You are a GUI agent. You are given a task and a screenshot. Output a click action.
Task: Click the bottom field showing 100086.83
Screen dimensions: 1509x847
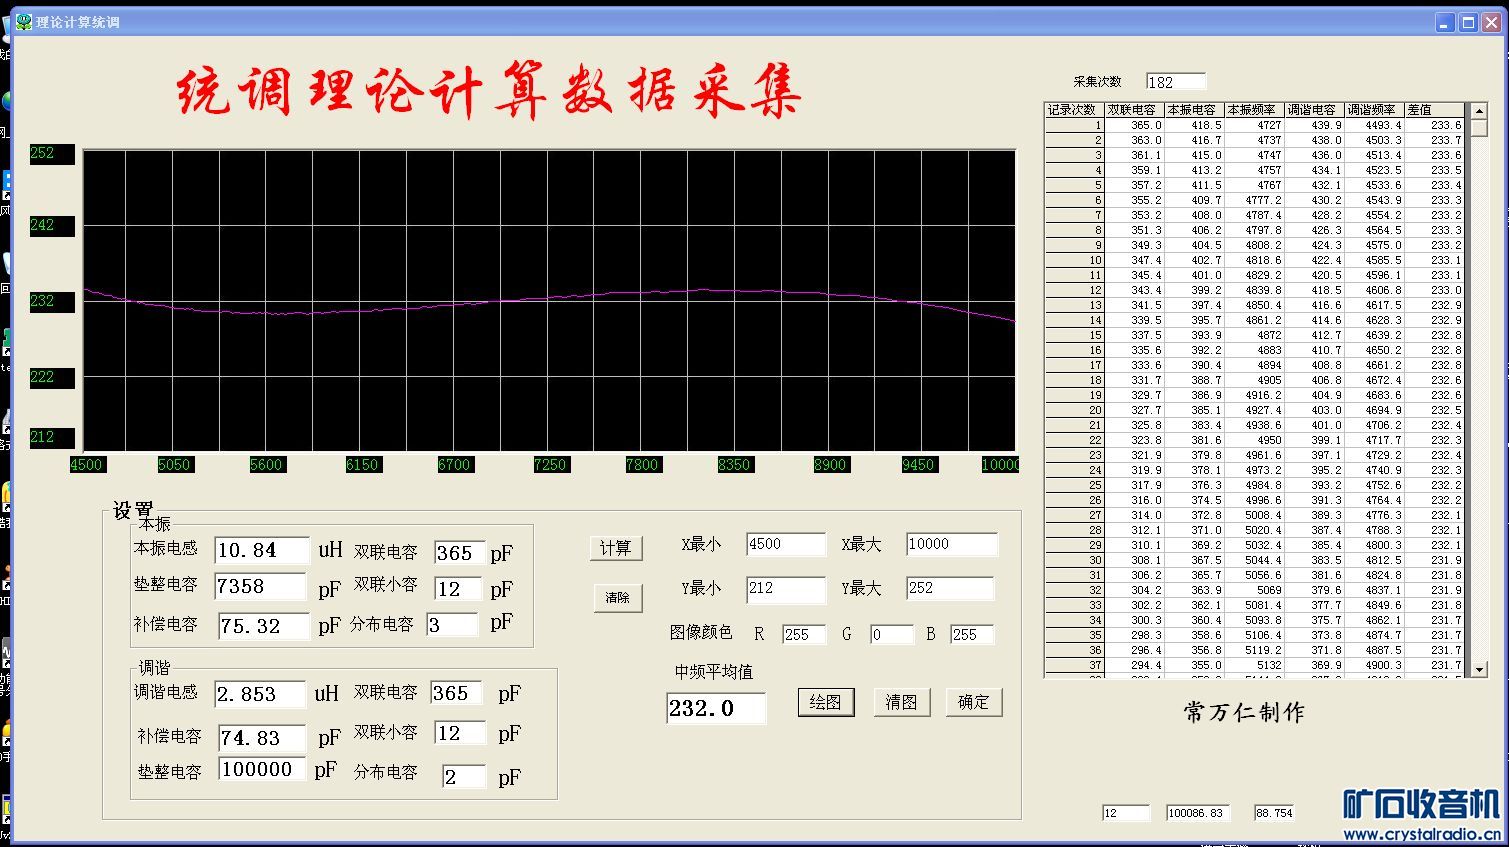coord(1197,813)
